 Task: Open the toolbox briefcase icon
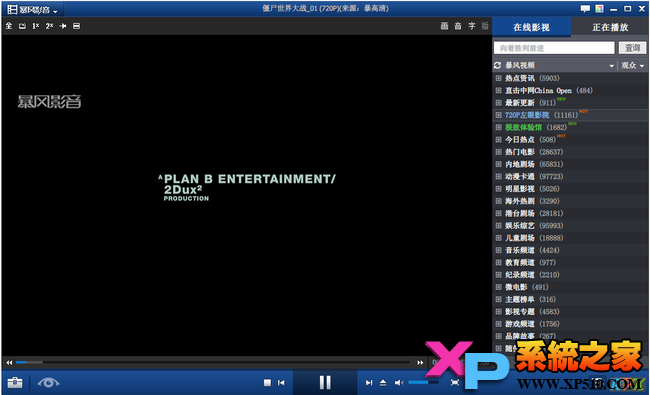tap(15, 382)
